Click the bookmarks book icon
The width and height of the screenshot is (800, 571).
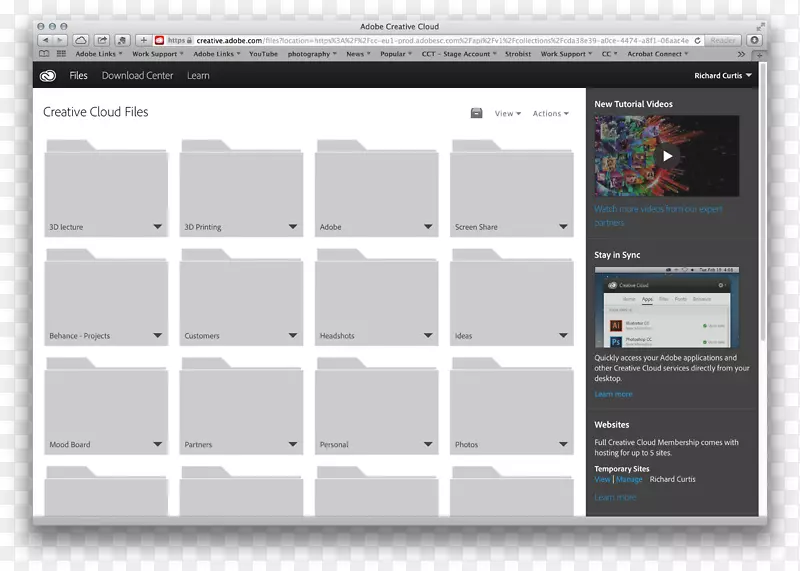point(45,54)
